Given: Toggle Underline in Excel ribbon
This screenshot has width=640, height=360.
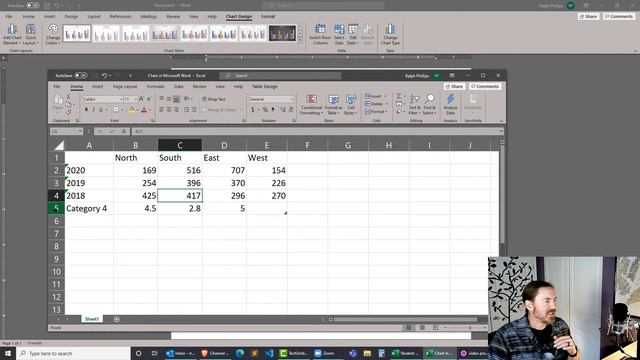Looking at the screenshot, I should 101,110.
